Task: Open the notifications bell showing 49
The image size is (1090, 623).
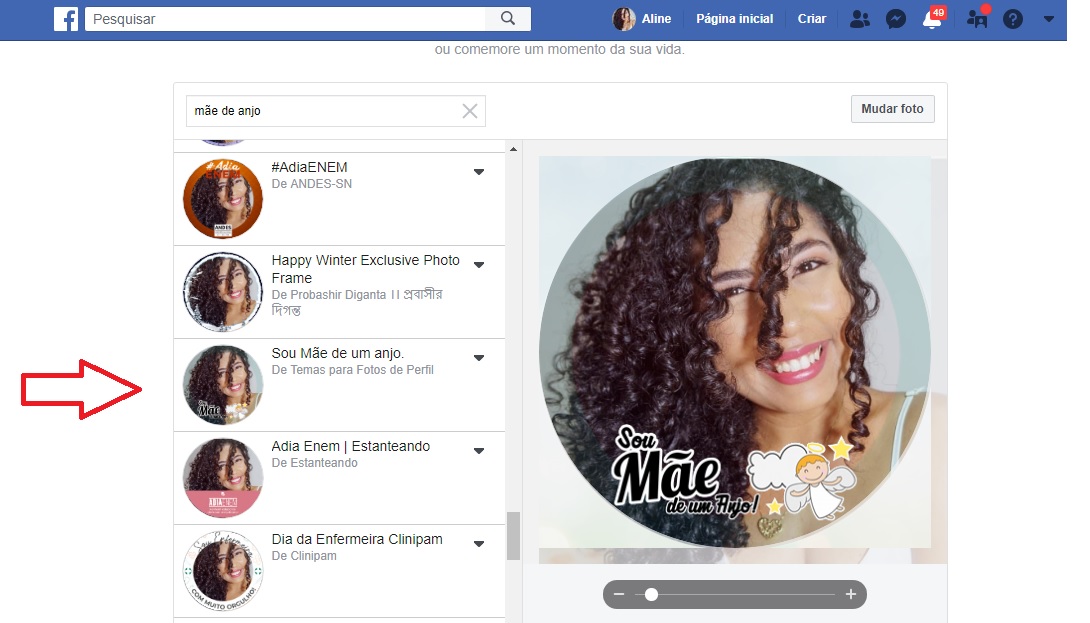Action: (x=932, y=18)
